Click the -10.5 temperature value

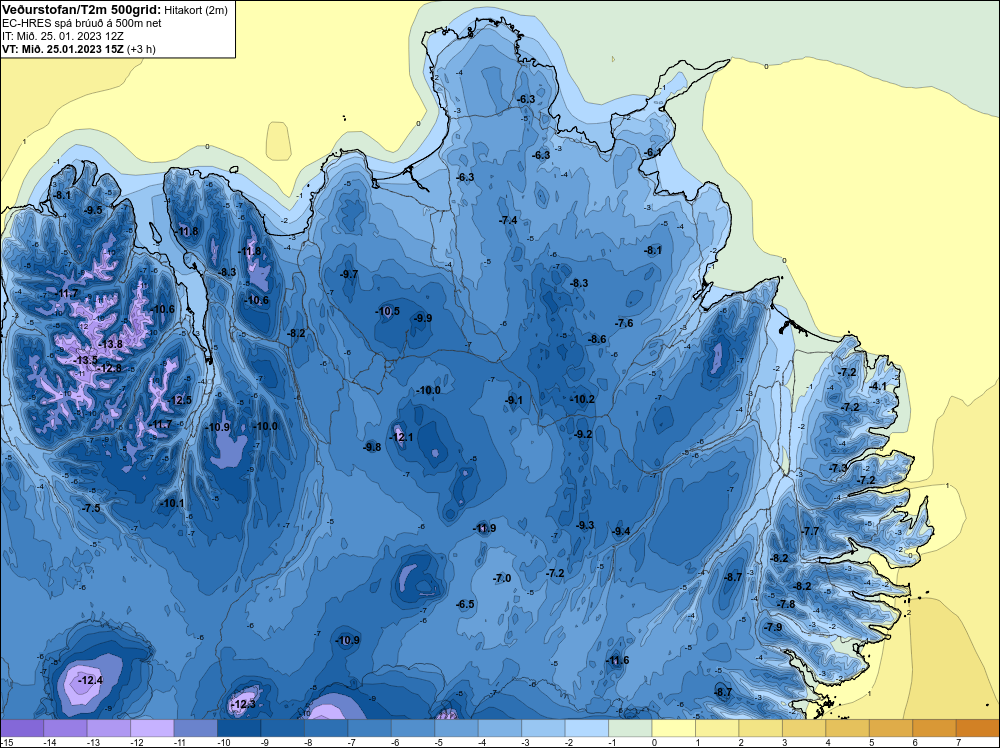(x=387, y=311)
